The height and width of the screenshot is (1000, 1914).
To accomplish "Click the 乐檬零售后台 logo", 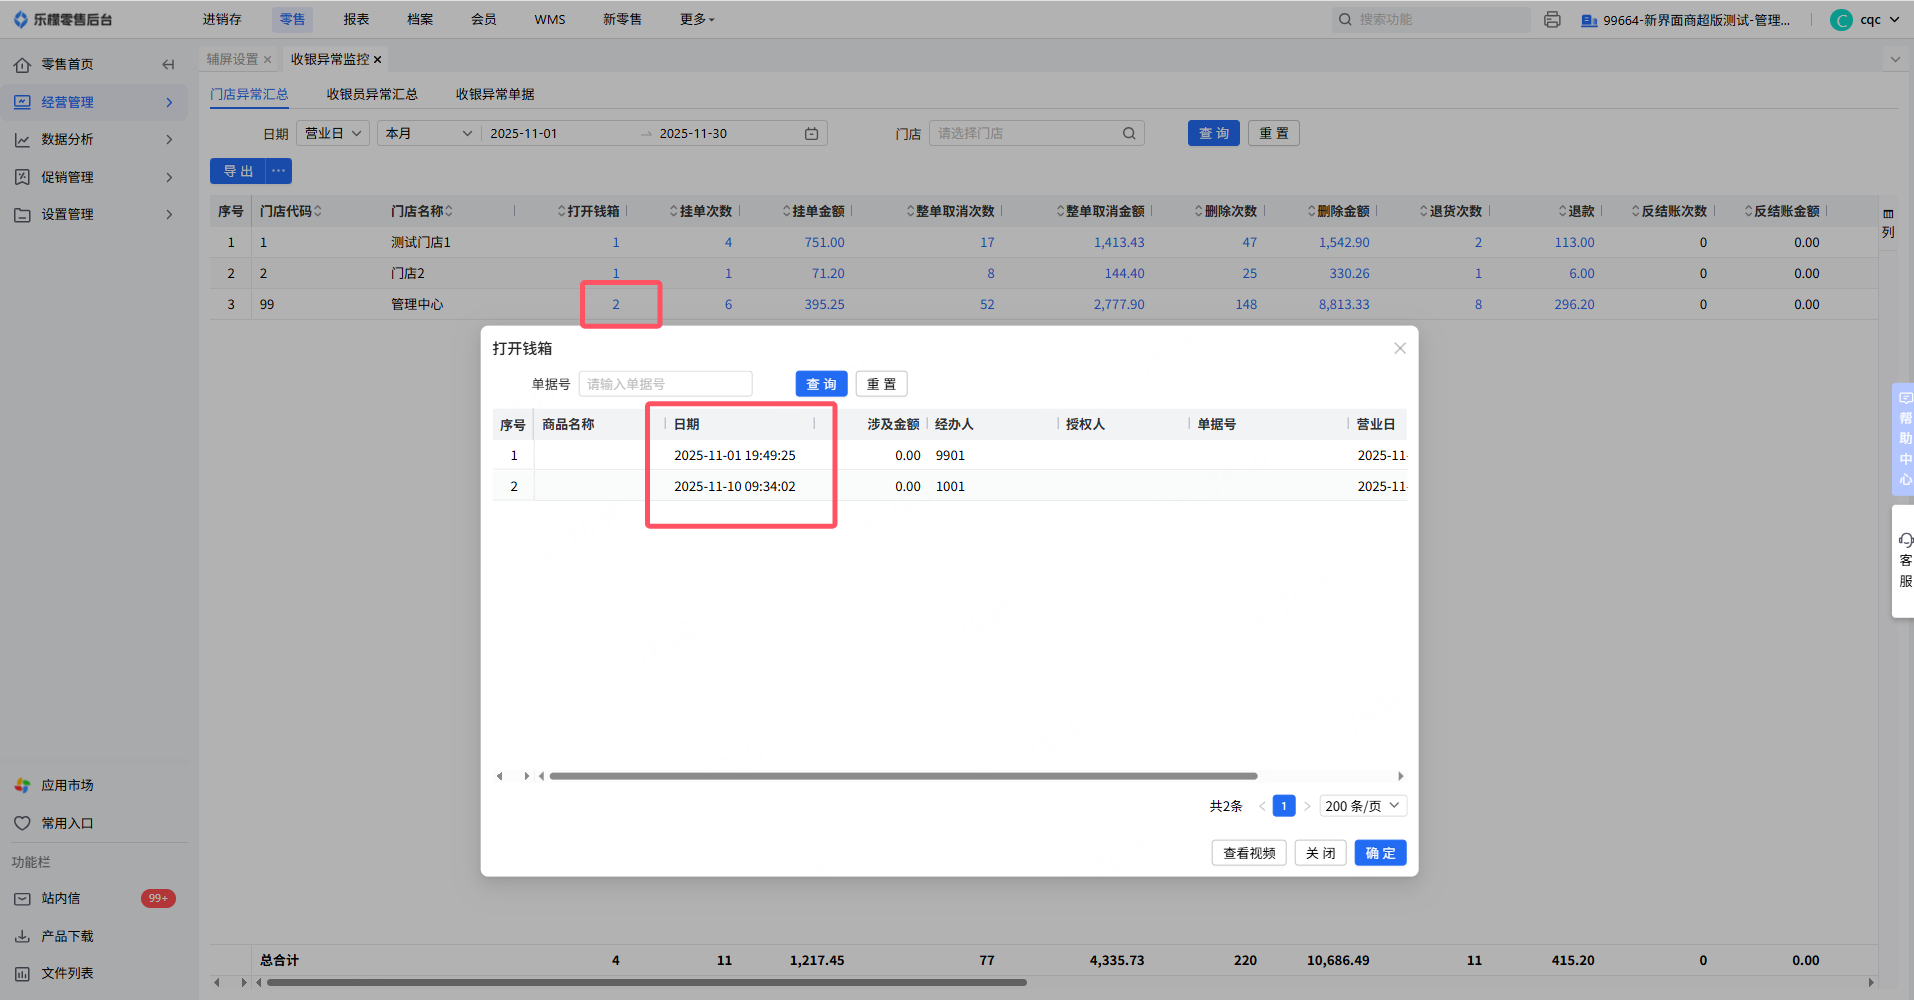I will [x=63, y=20].
